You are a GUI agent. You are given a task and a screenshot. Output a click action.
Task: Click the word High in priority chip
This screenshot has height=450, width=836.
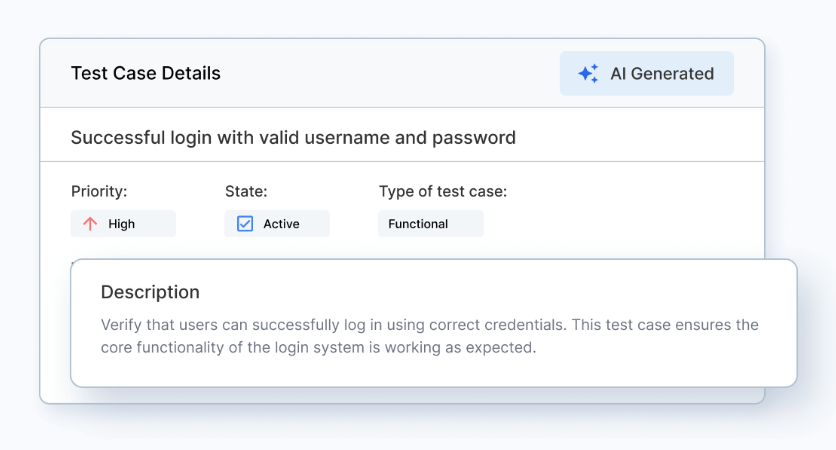click(122, 224)
